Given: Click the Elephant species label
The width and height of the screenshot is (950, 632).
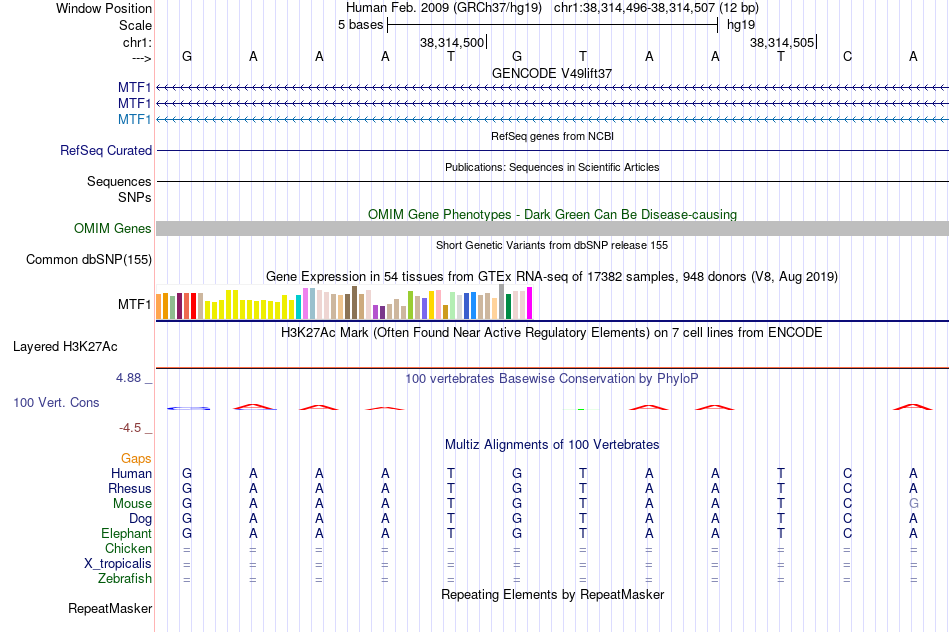Looking at the screenshot, I should coord(127,534).
